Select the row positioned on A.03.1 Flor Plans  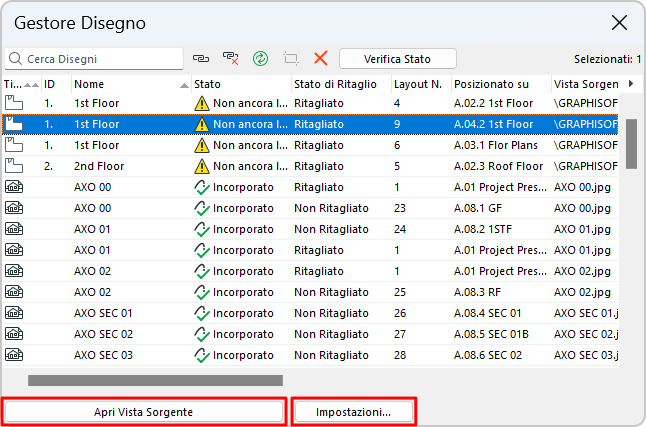[310, 145]
